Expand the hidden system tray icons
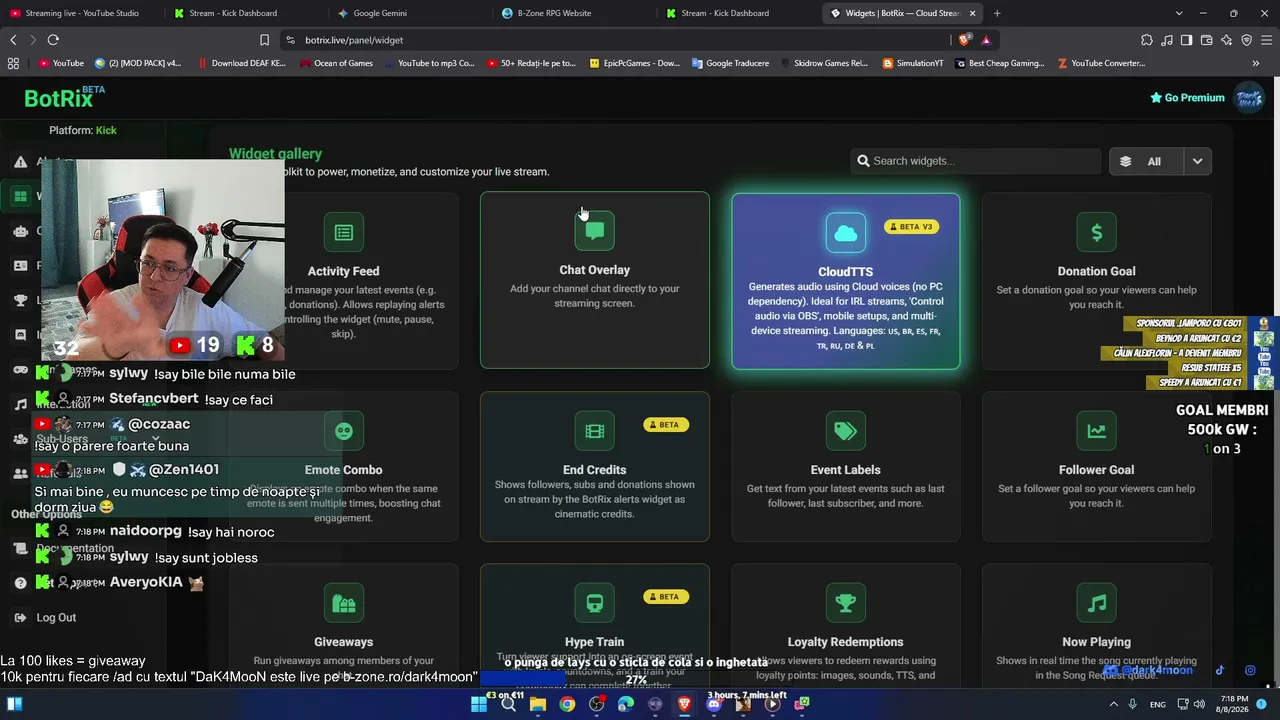 pyautogui.click(x=1113, y=704)
